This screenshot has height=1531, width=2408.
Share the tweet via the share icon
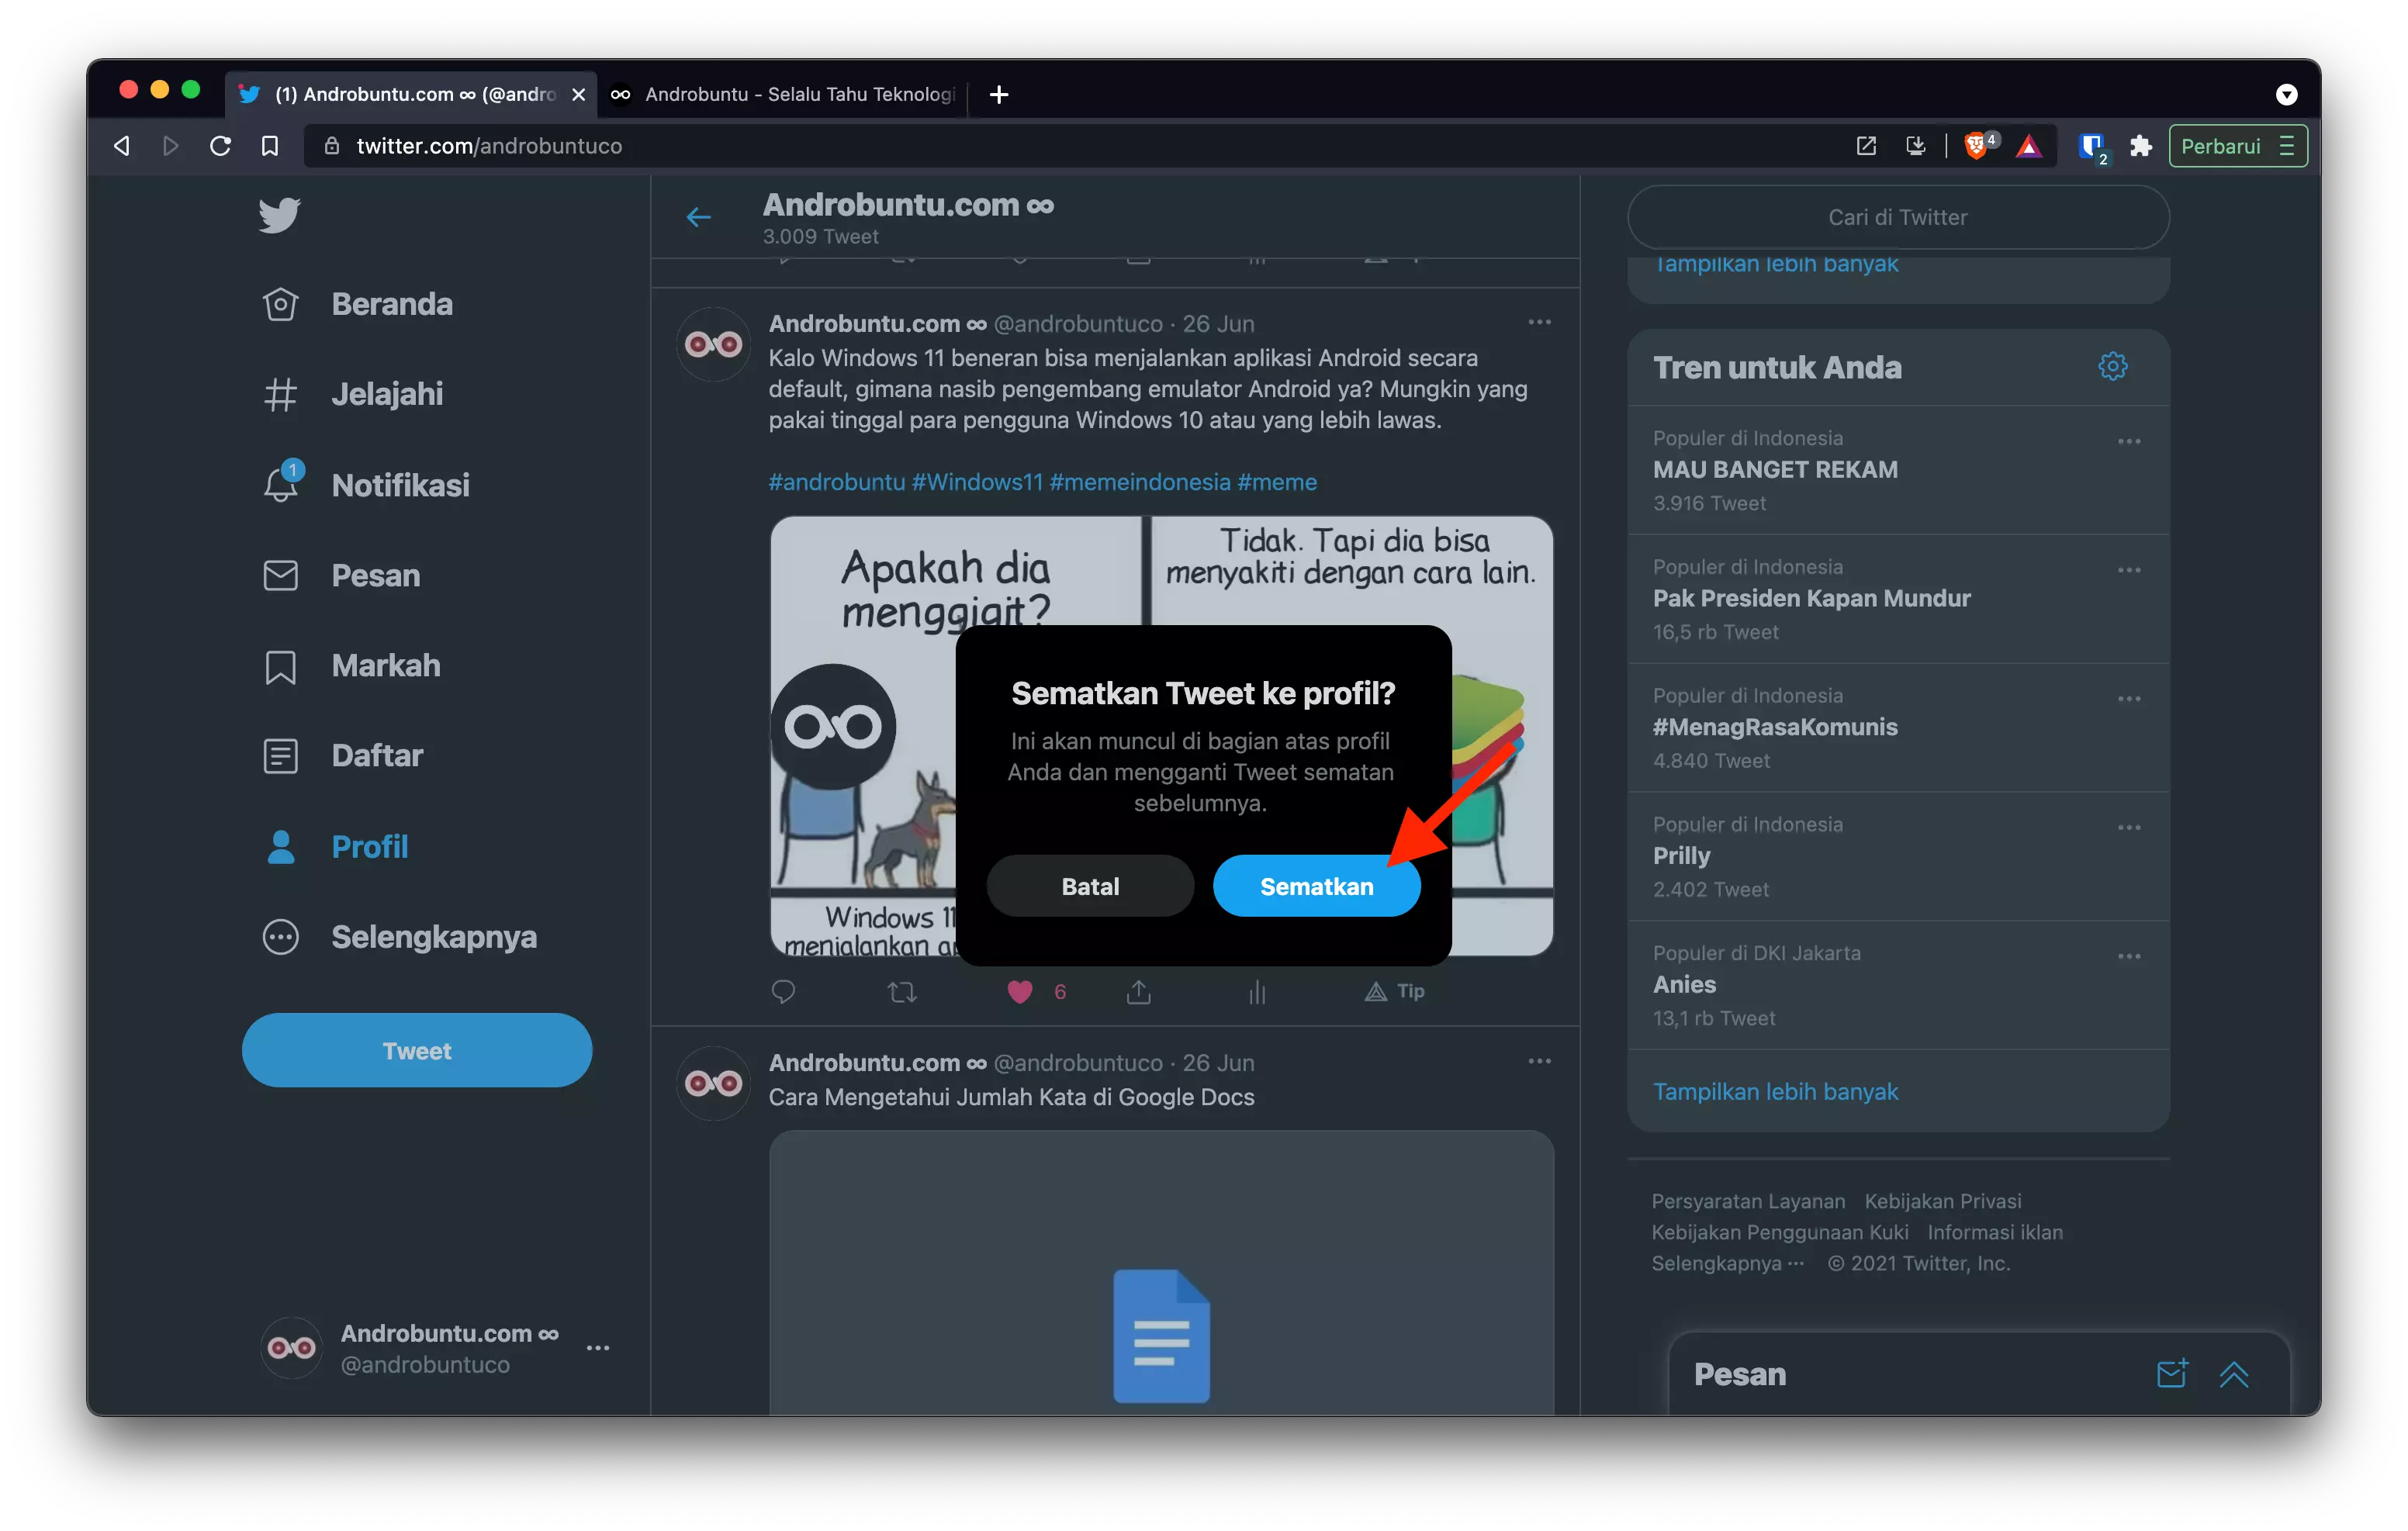pos(1137,991)
